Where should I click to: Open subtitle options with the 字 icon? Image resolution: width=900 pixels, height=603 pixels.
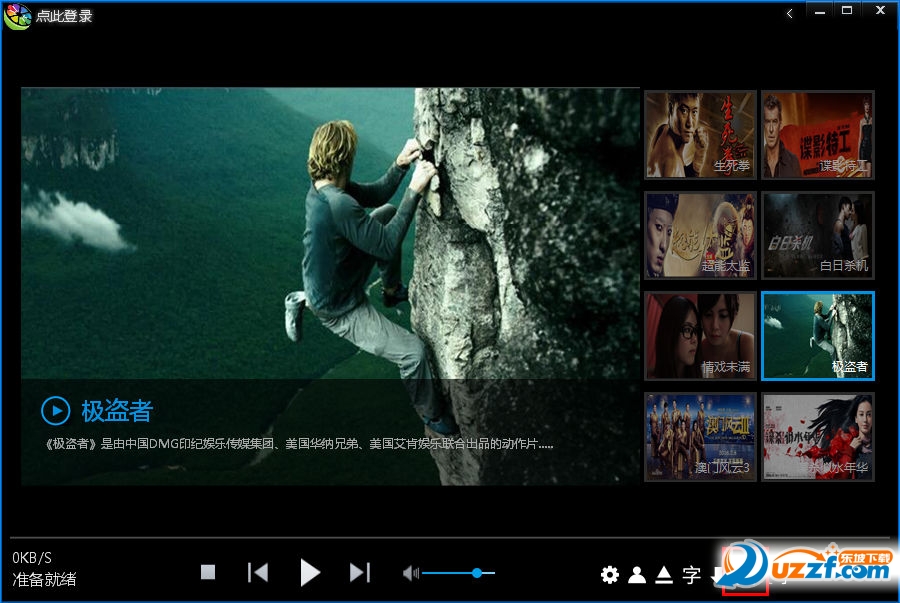(x=692, y=574)
